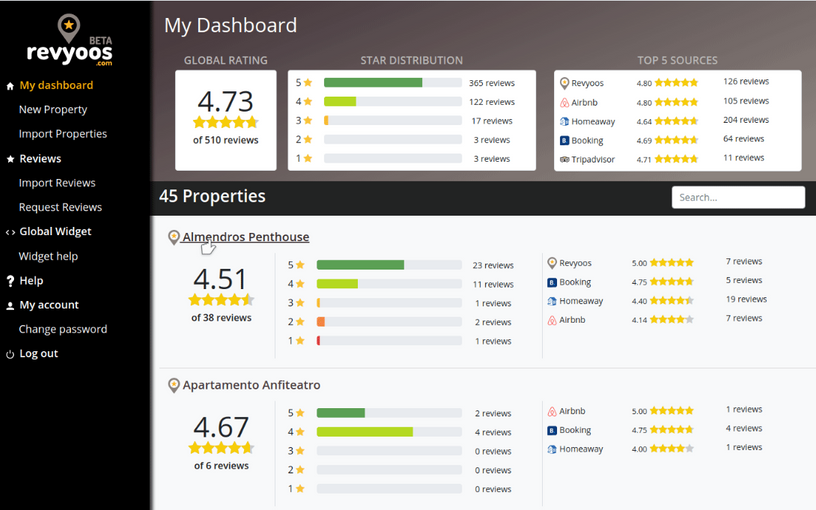816x510 pixels.
Task: Click Homeaway icon in Apartamento Anfiteatro sources
Action: point(552,449)
